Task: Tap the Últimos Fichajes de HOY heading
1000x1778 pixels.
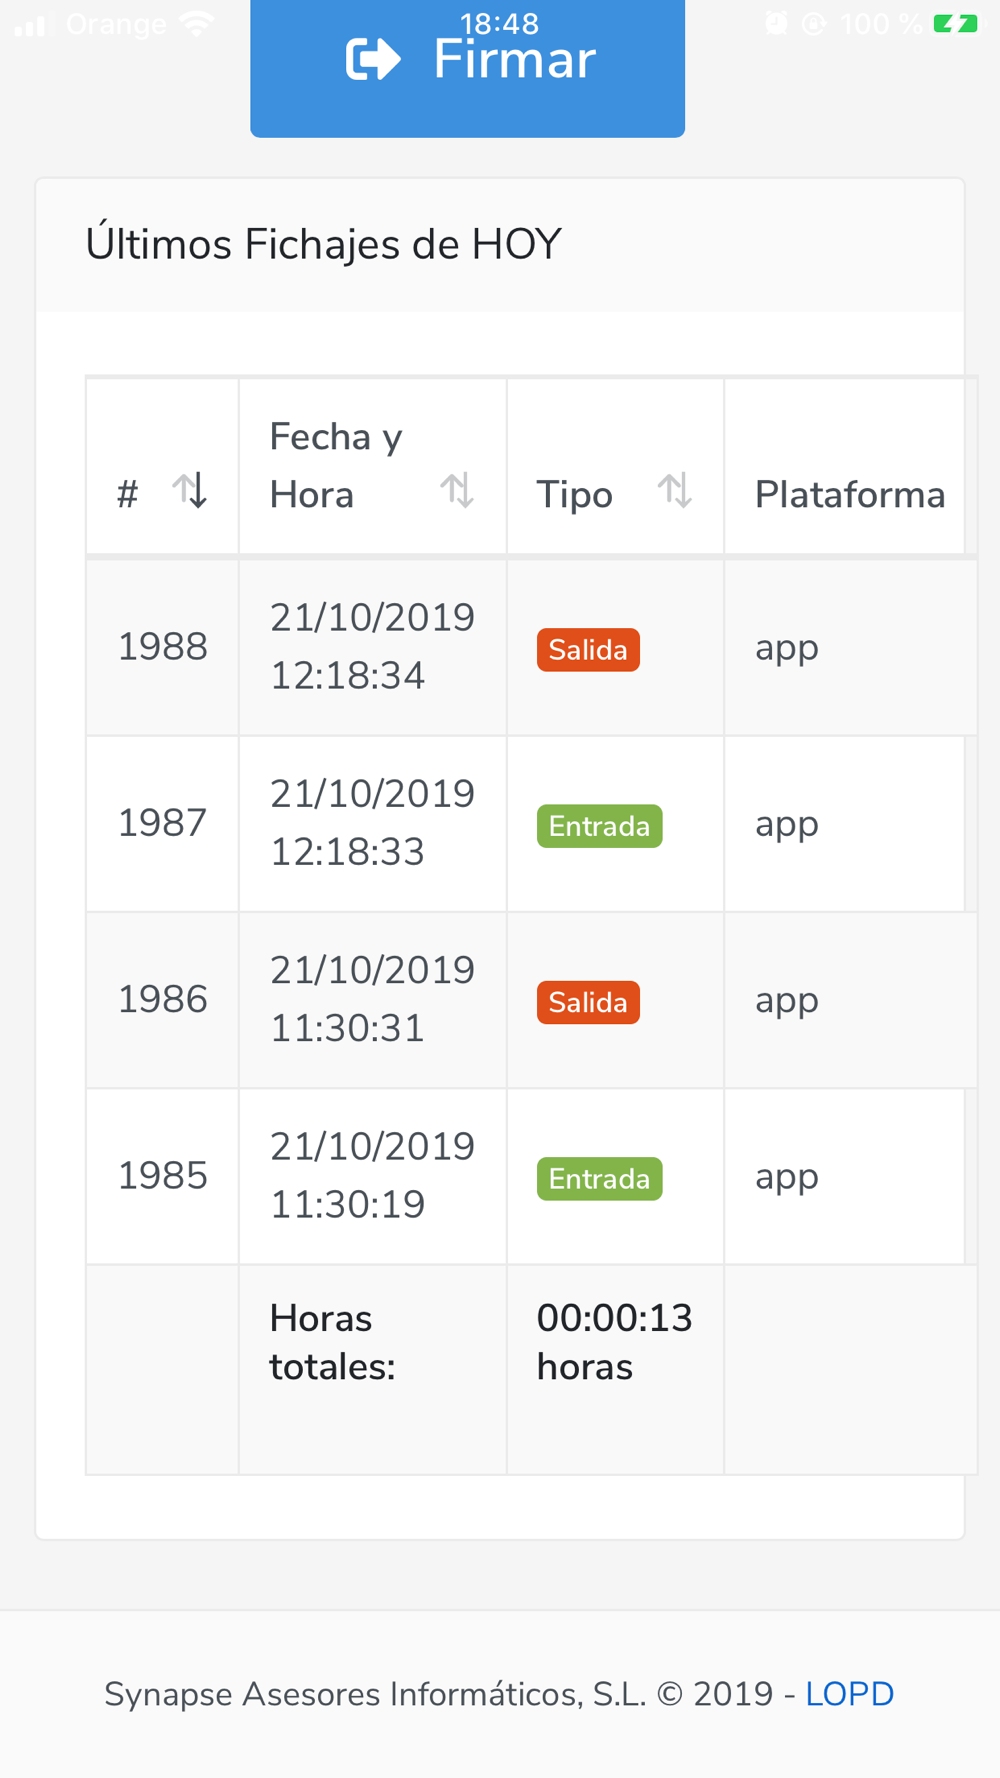Action: coord(323,245)
